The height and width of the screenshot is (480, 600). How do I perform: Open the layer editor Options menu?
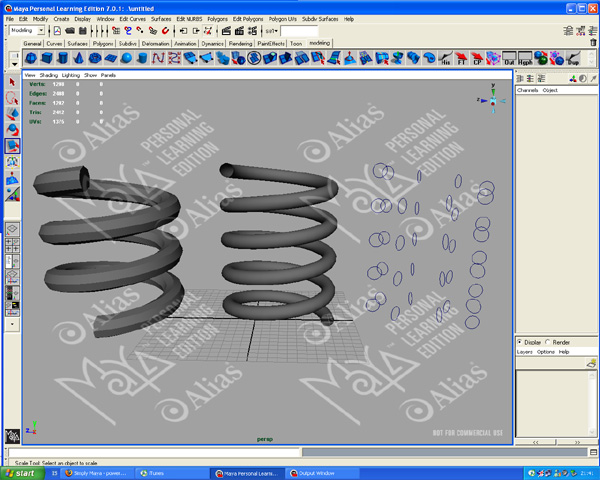point(546,352)
